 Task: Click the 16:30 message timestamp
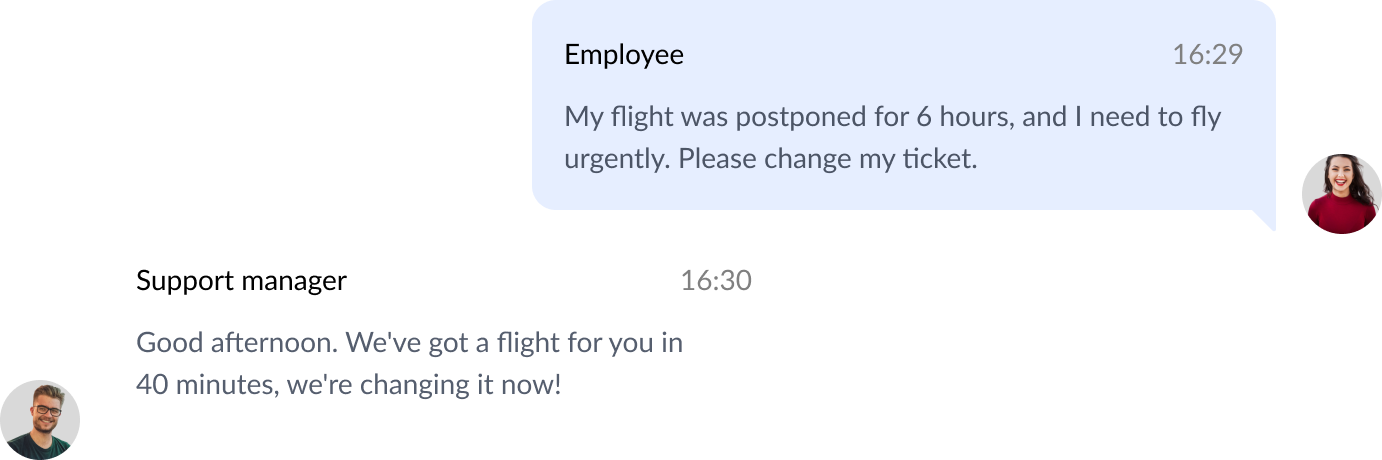tap(715, 281)
